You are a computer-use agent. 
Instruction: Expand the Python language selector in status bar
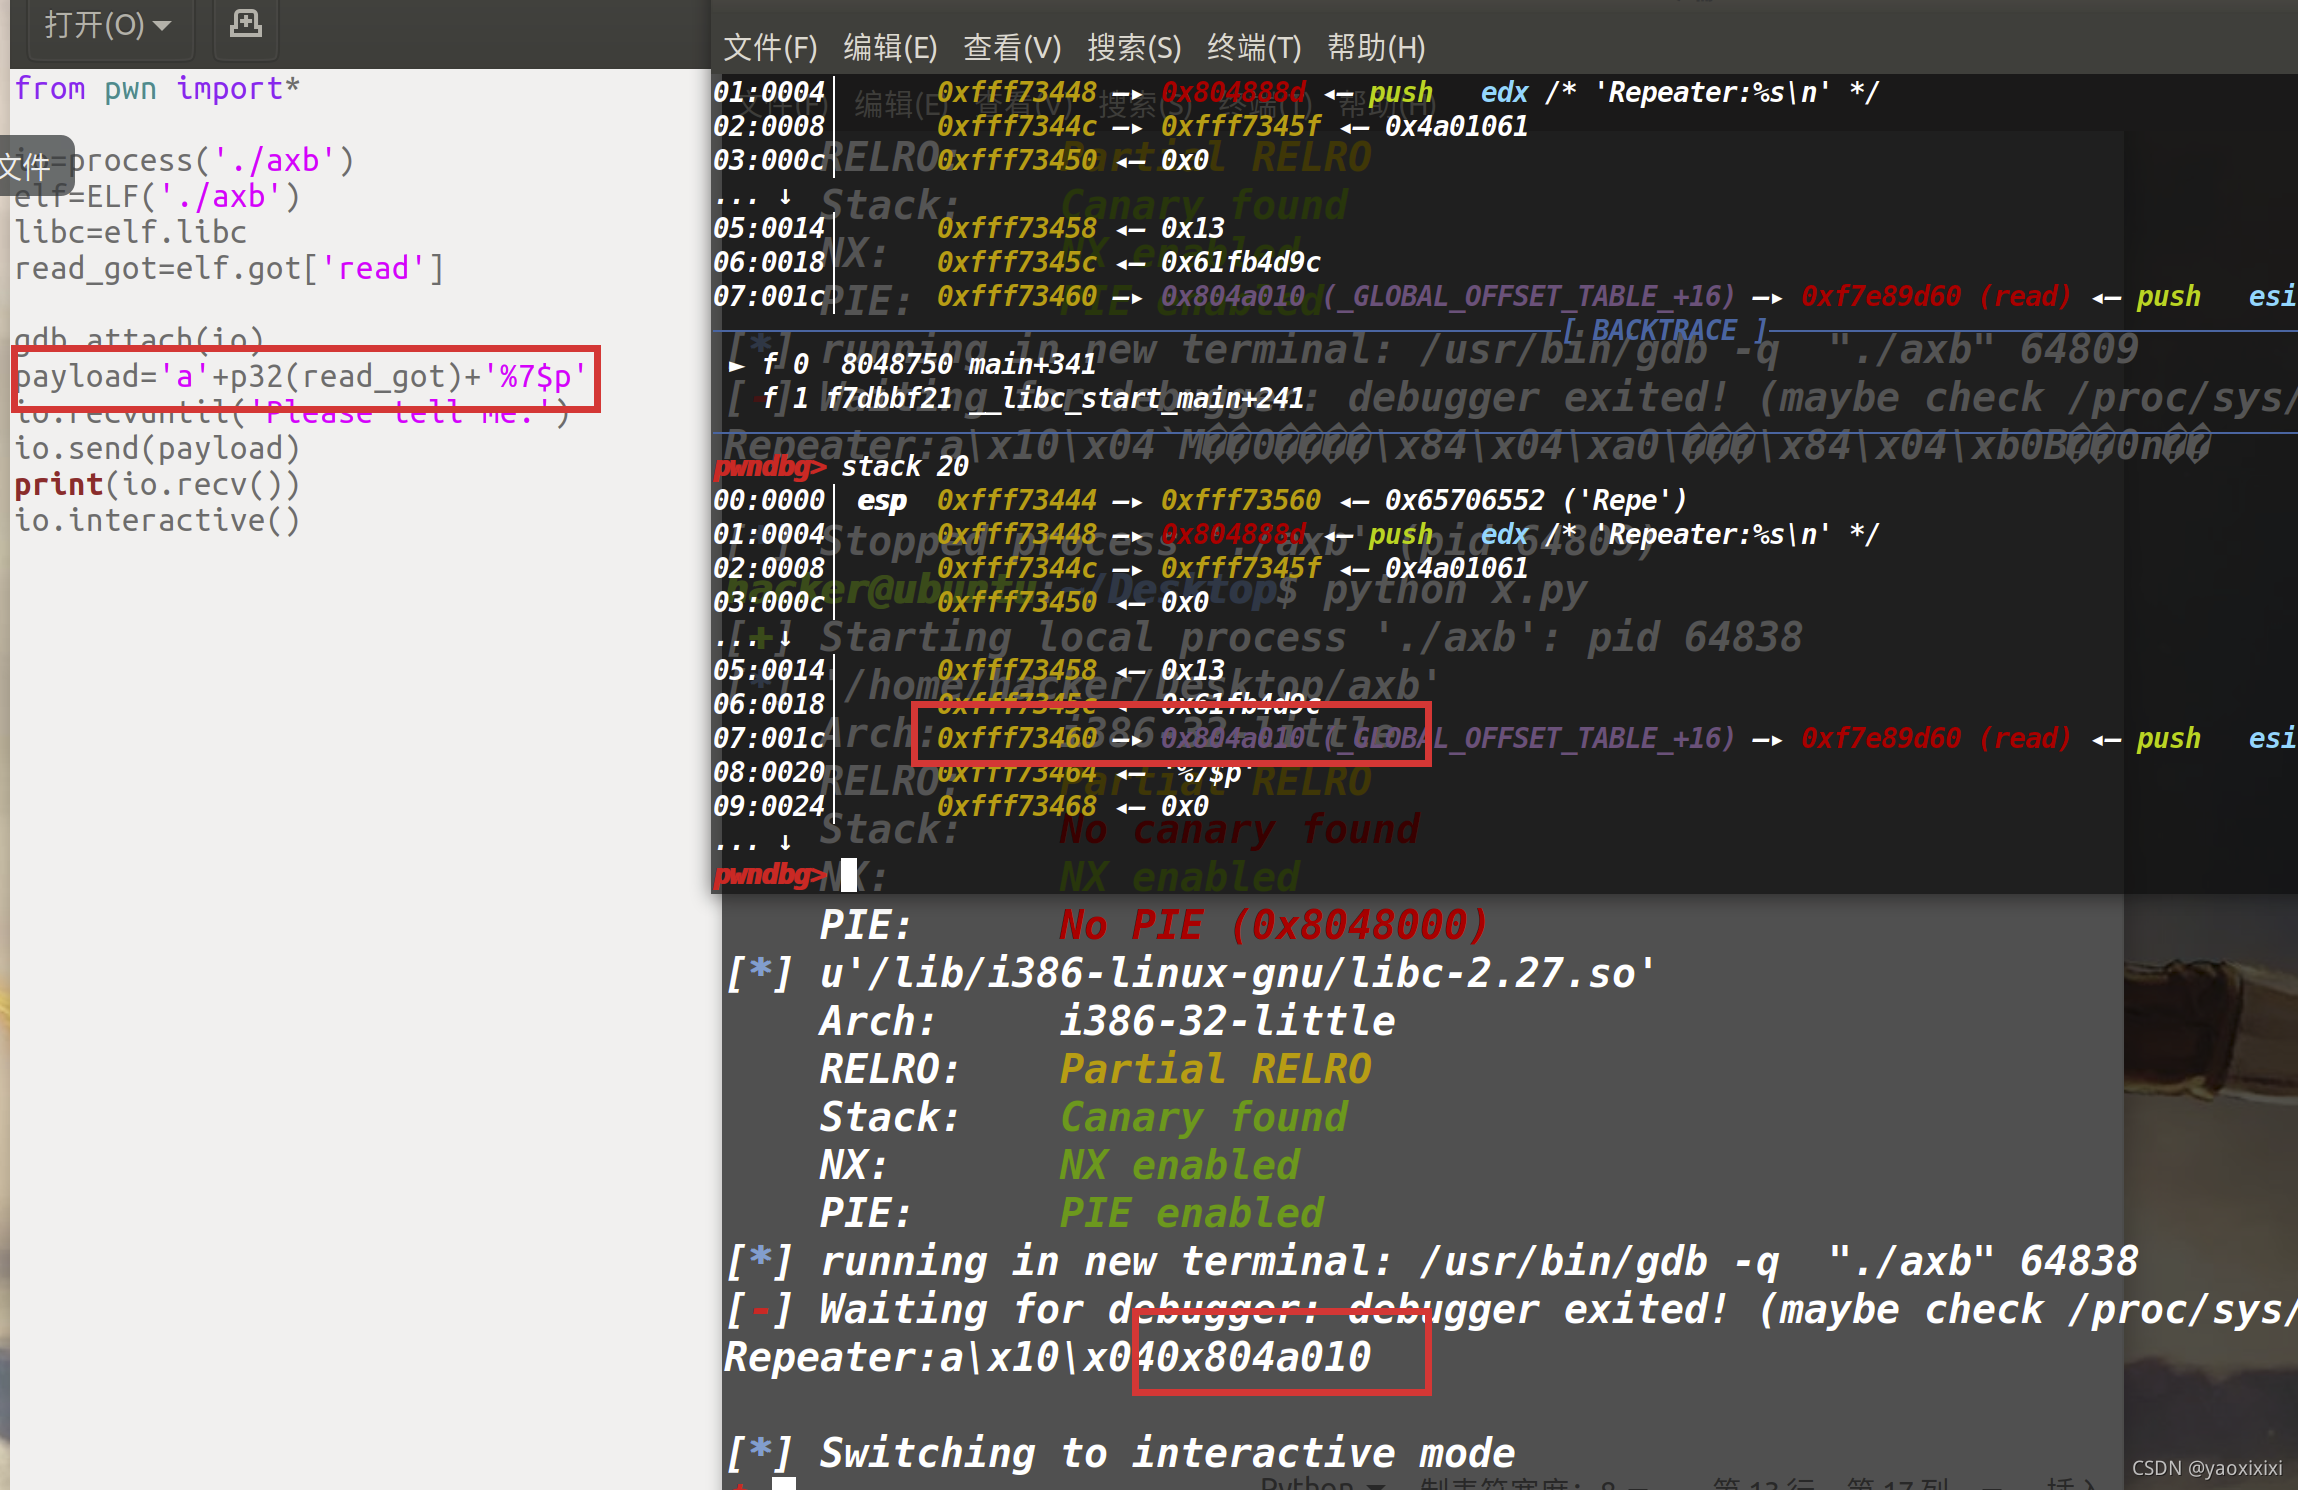pos(1320,1484)
